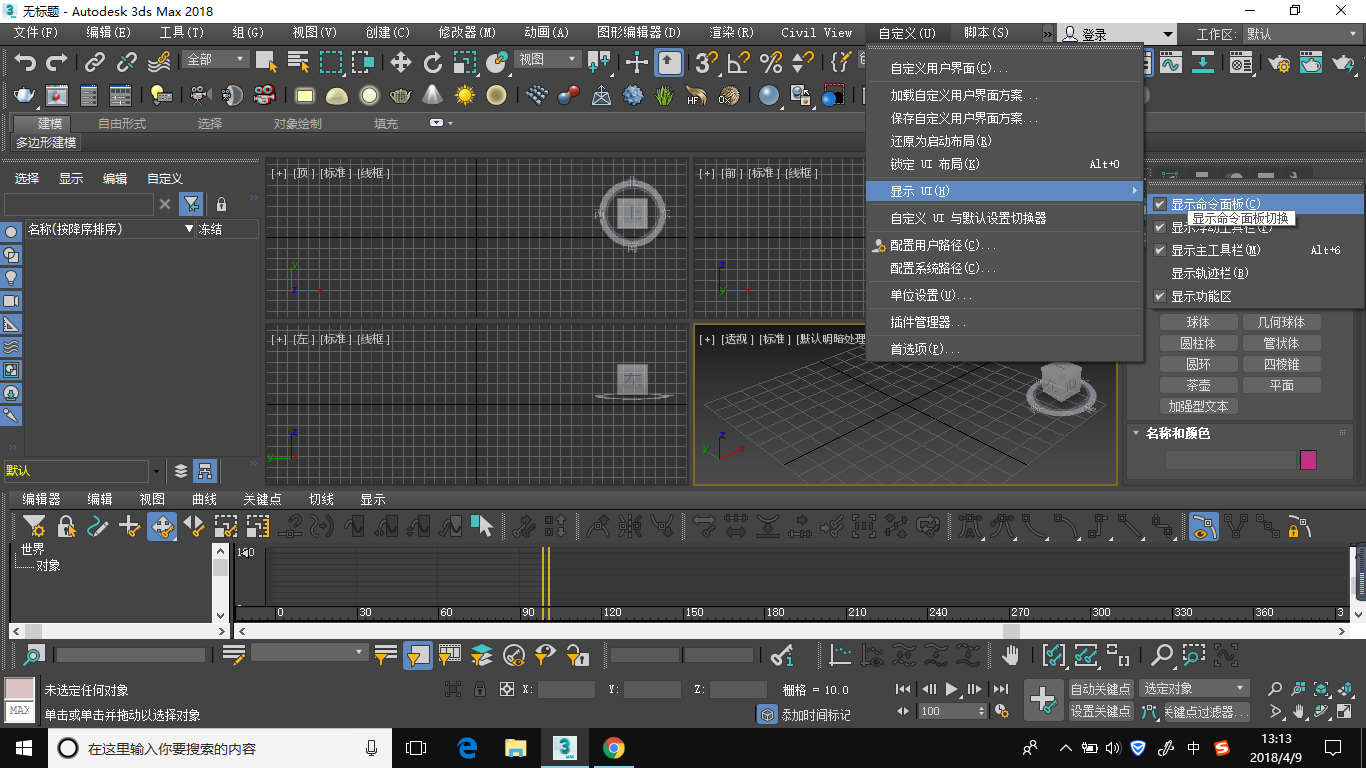
Task: Open the 渲染 menu in menu bar
Action: (x=731, y=33)
